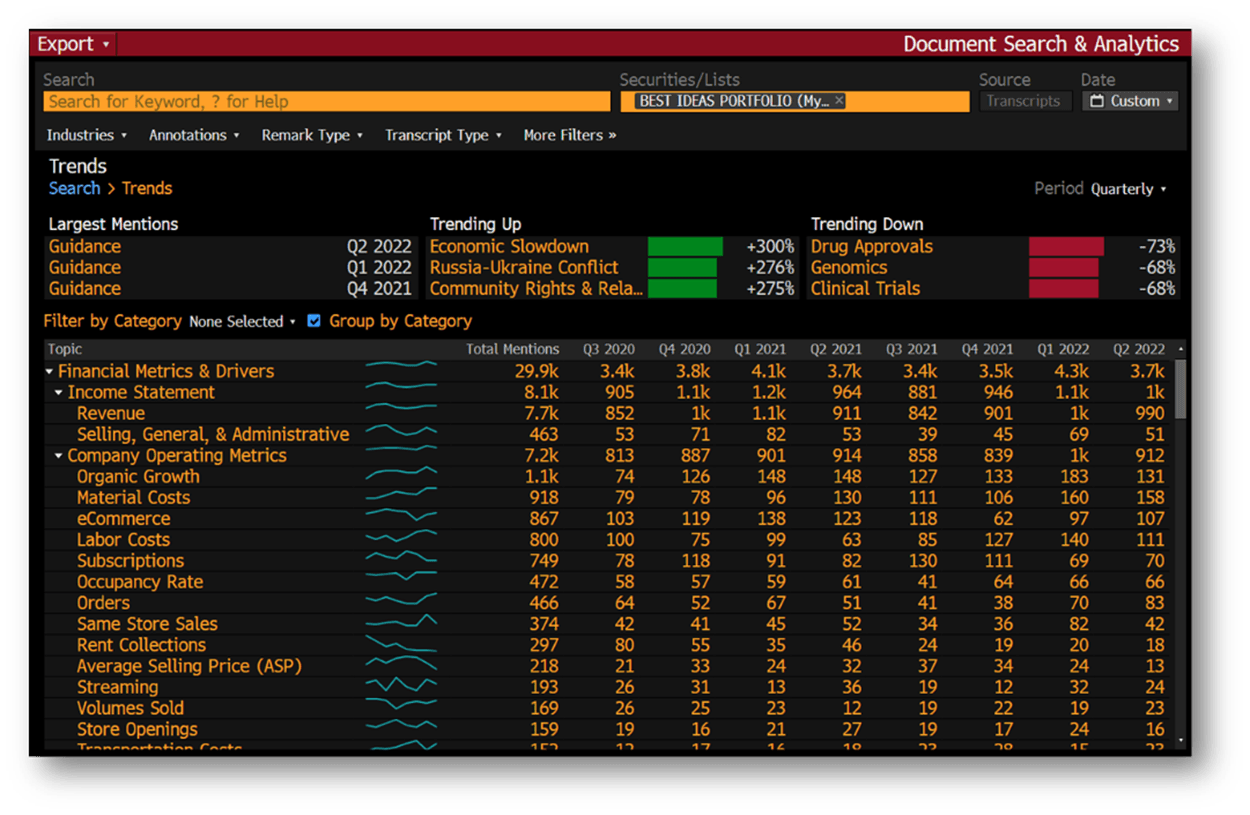The height and width of the screenshot is (815, 1250).
Task: Click the red bar beside Drug Approvals
Action: (1066, 246)
